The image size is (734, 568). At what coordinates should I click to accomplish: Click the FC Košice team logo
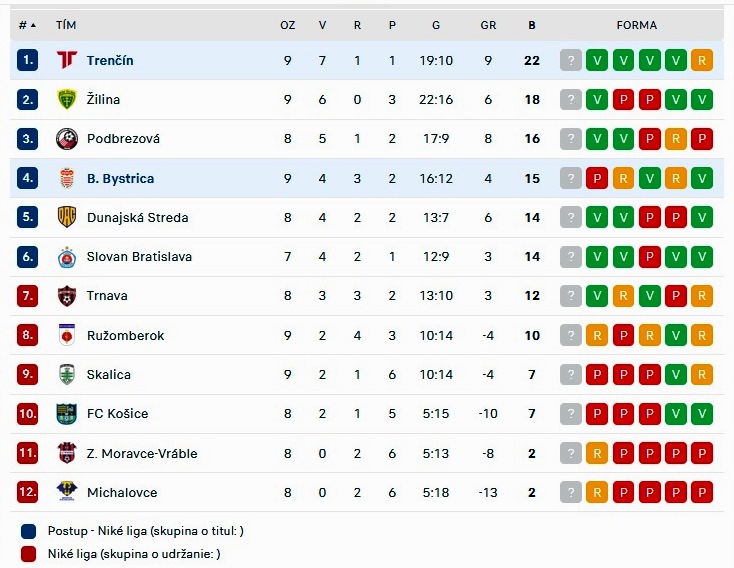click(66, 413)
